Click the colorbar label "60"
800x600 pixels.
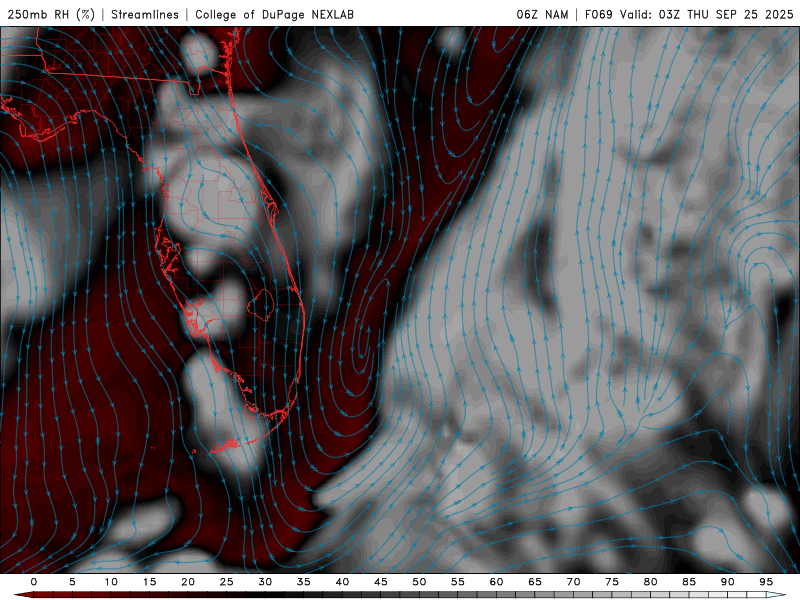(496, 582)
